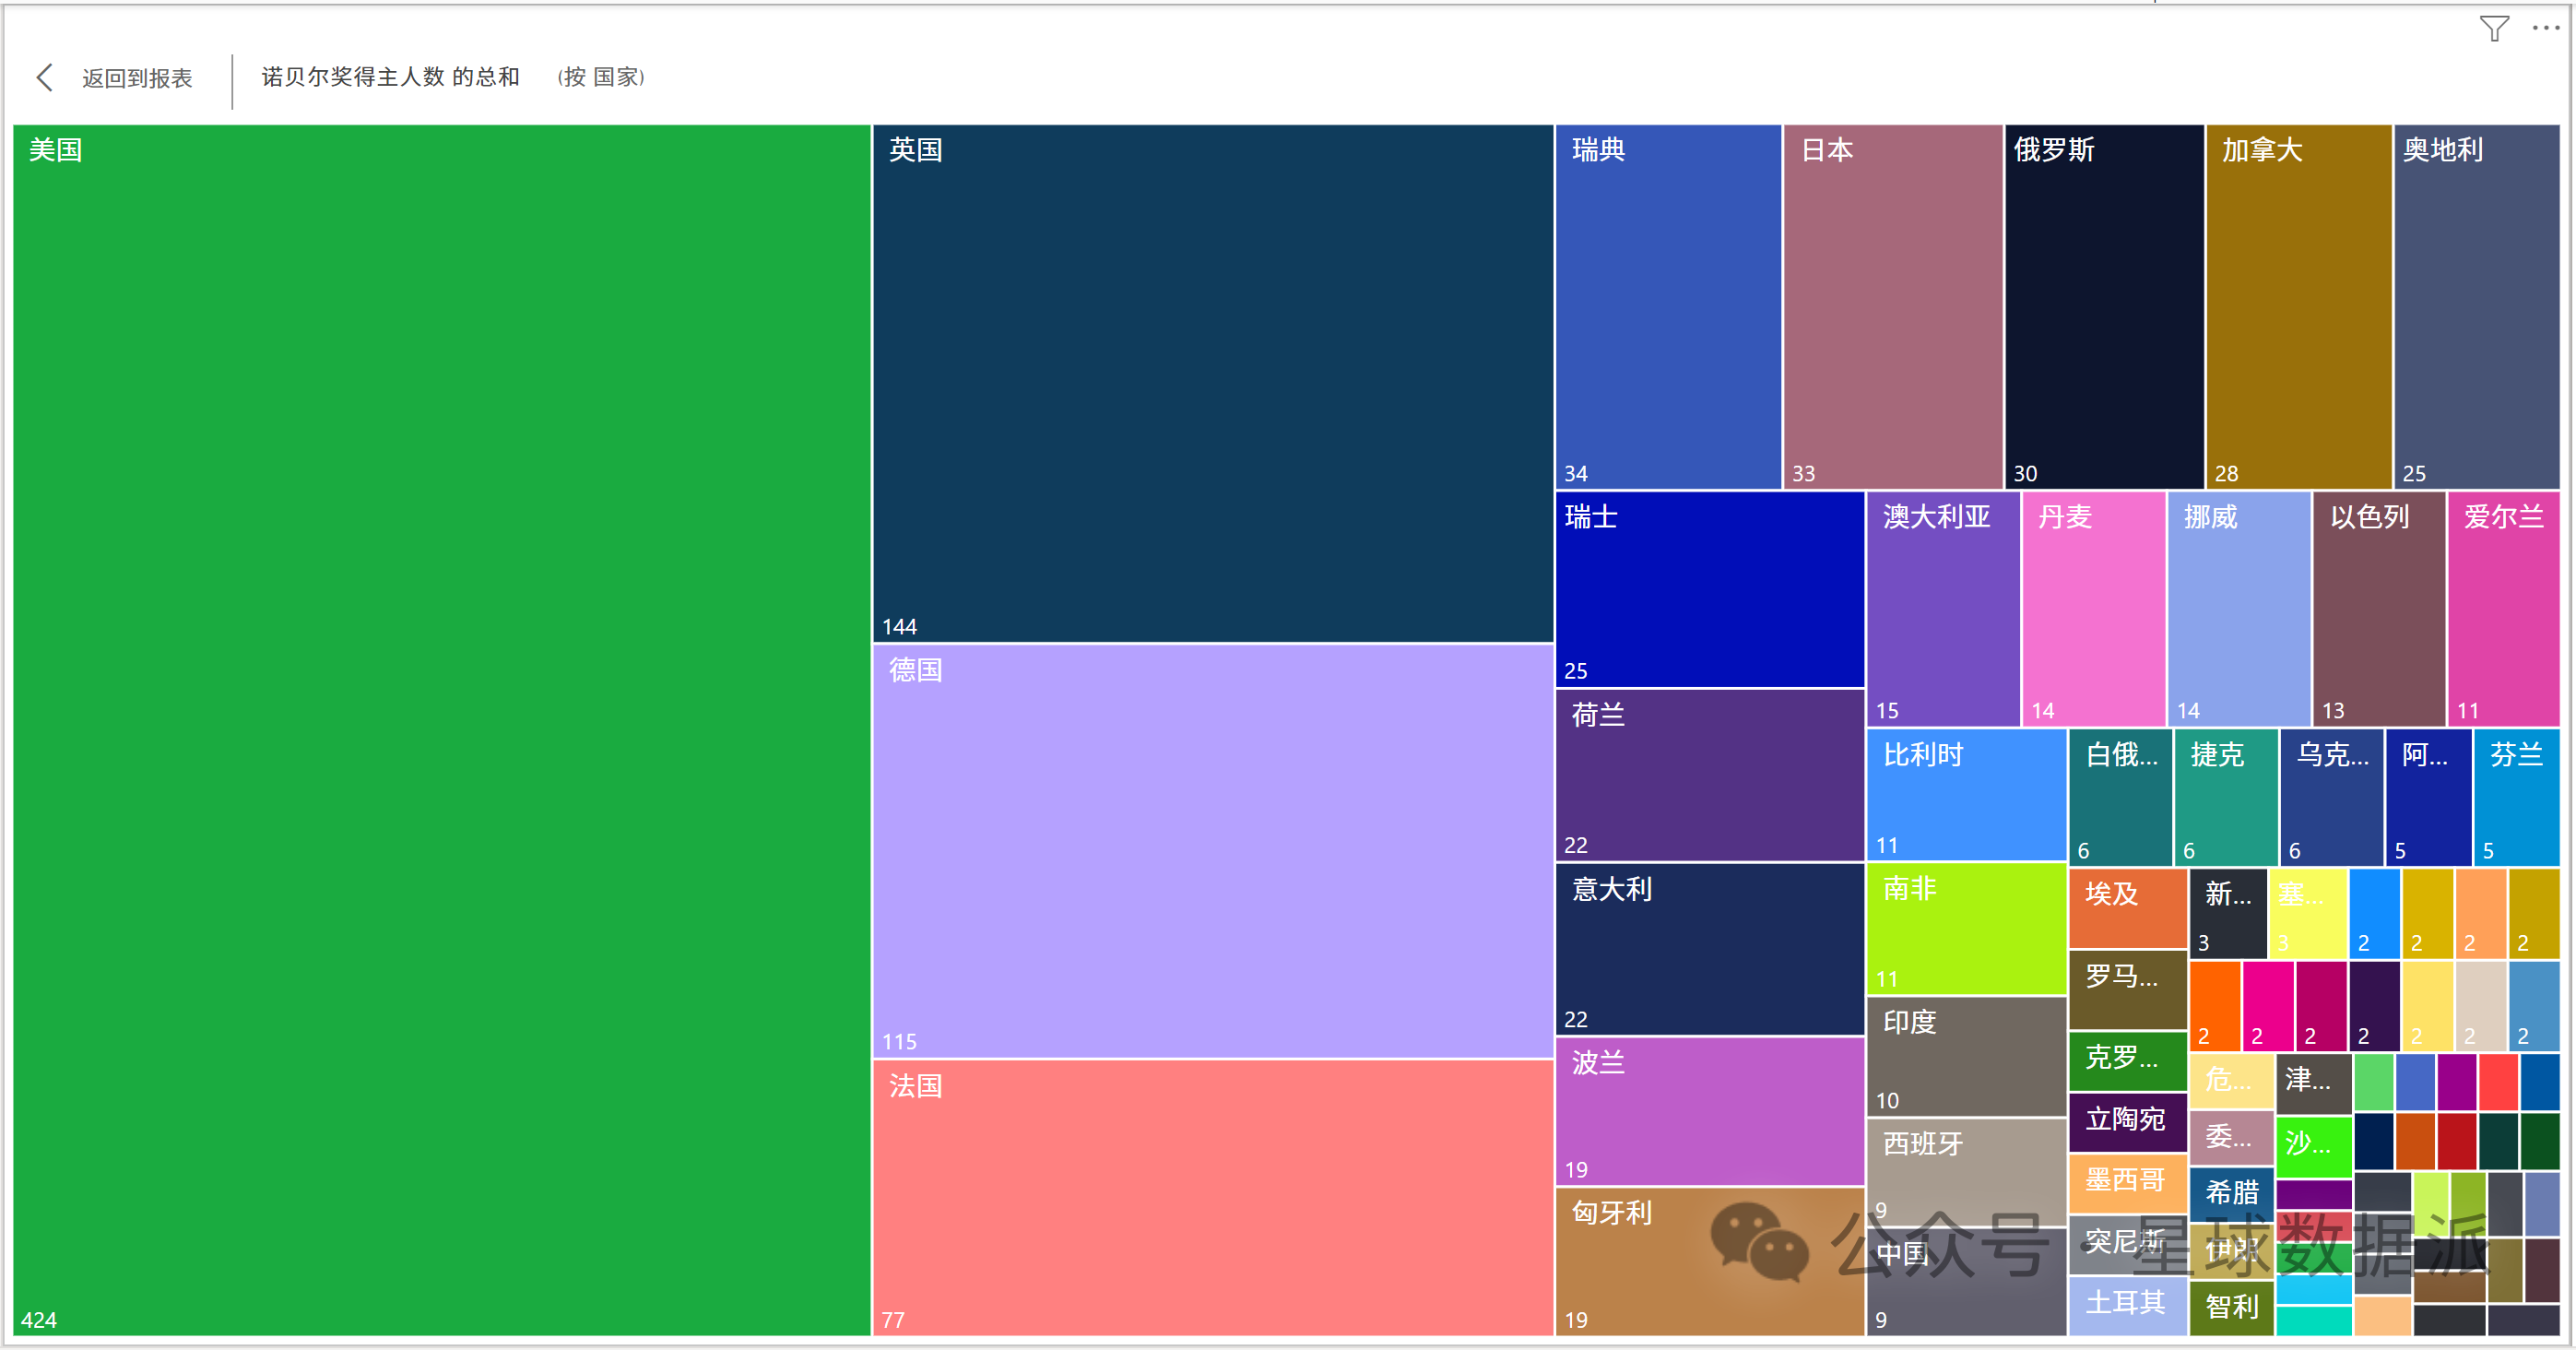
Task: Click the pink 法国 treemap tile
Action: pos(1212,1197)
